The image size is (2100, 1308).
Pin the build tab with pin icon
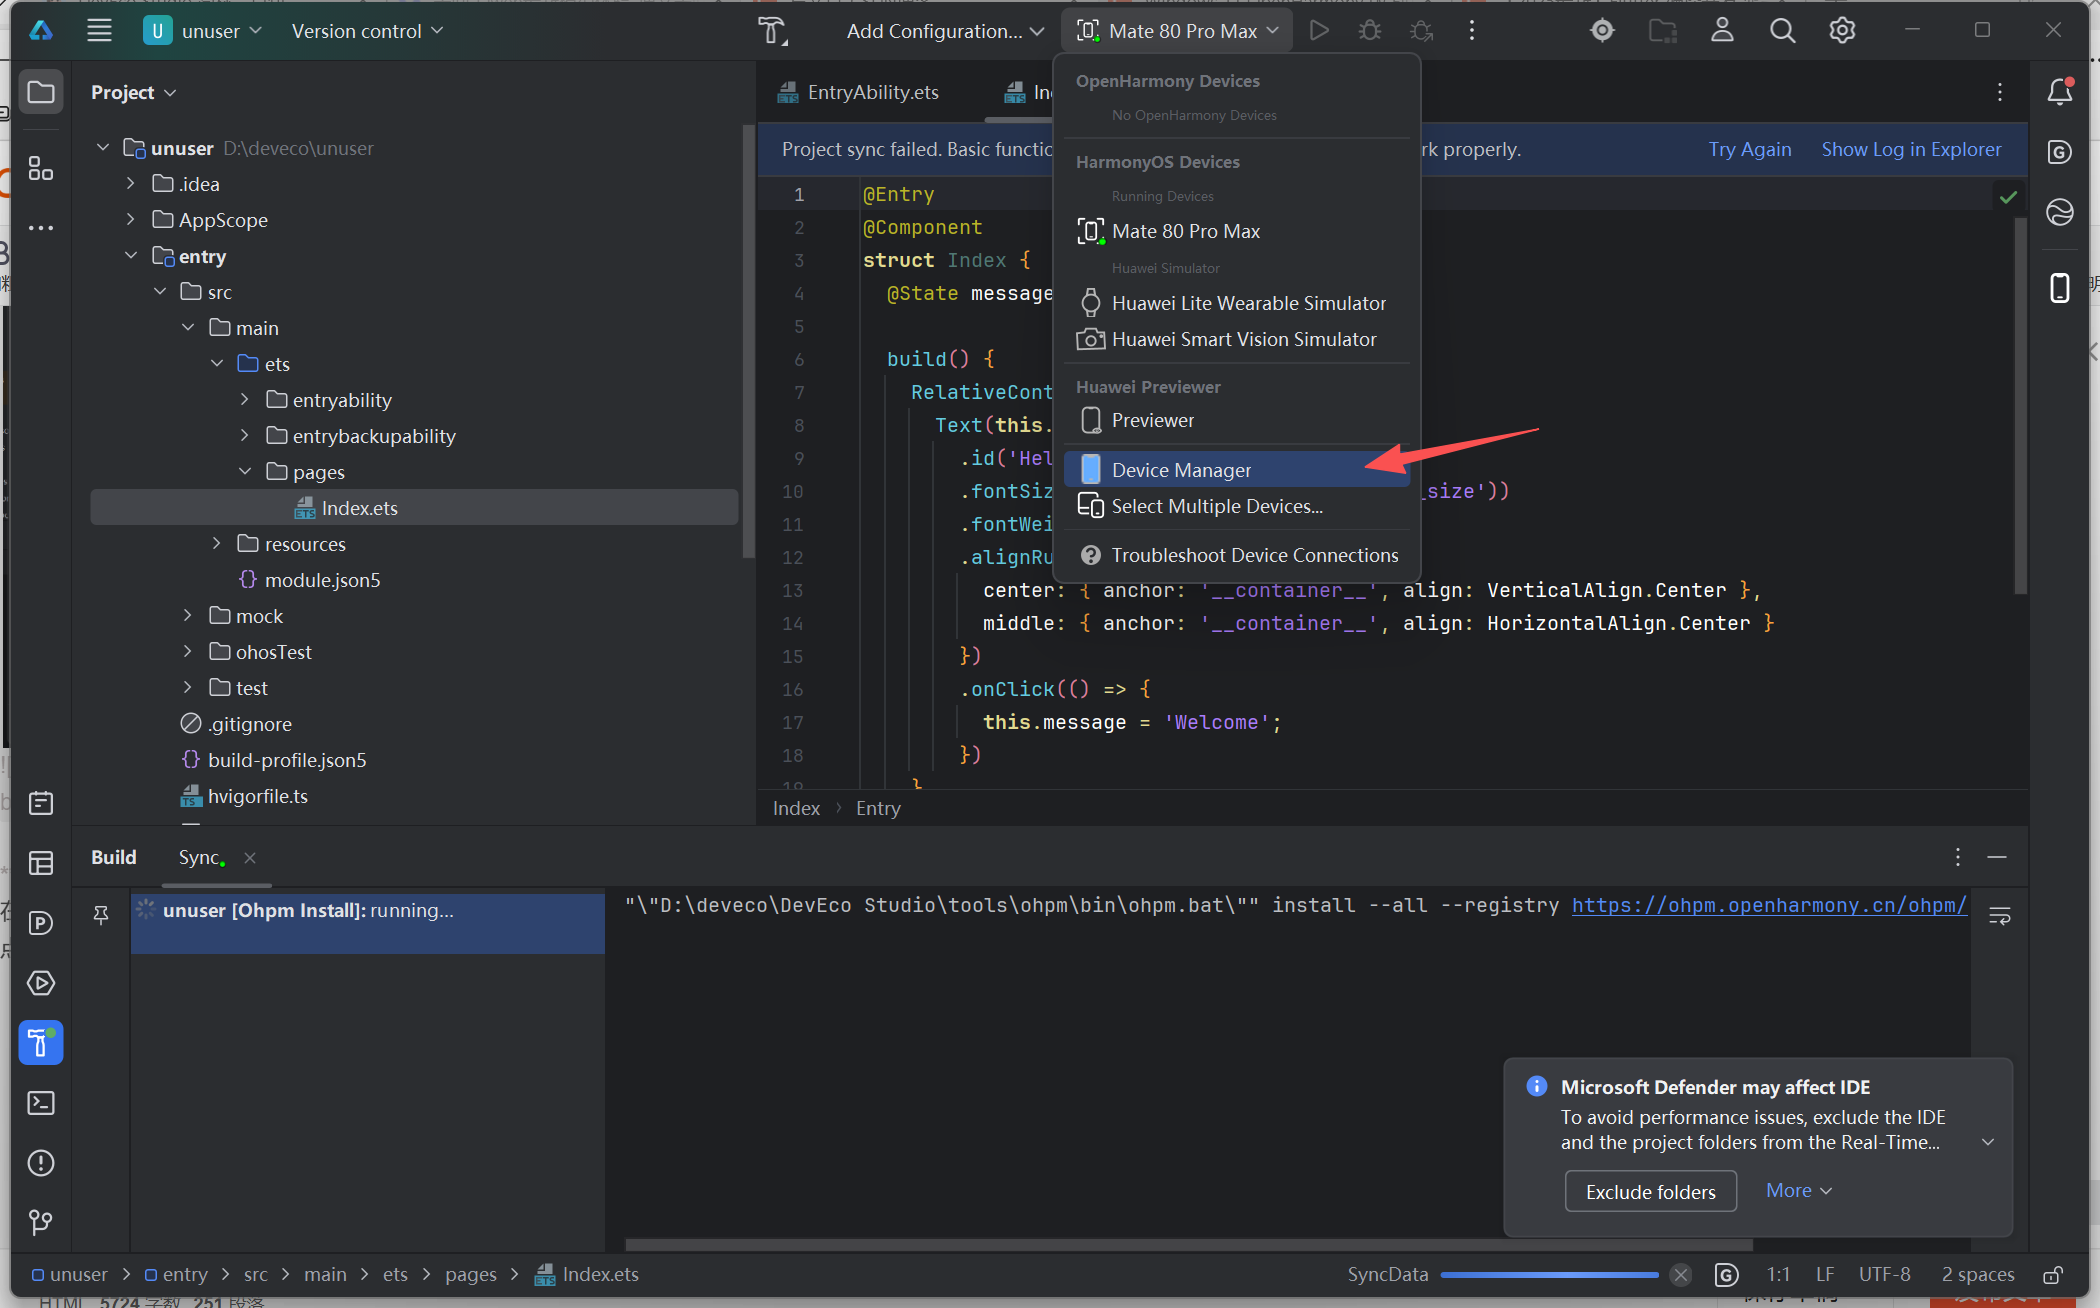tap(101, 914)
